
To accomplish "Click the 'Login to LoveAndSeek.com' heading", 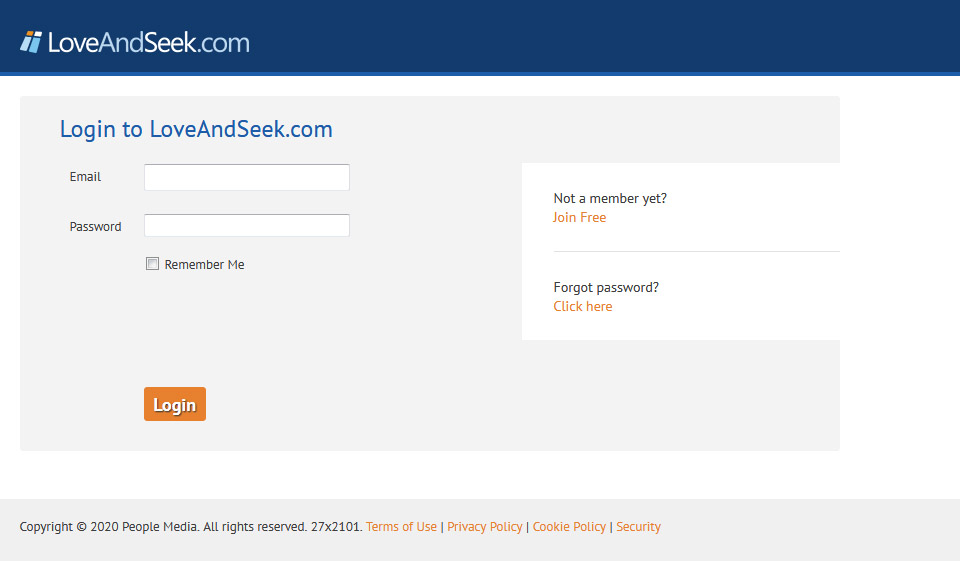I will (x=196, y=129).
